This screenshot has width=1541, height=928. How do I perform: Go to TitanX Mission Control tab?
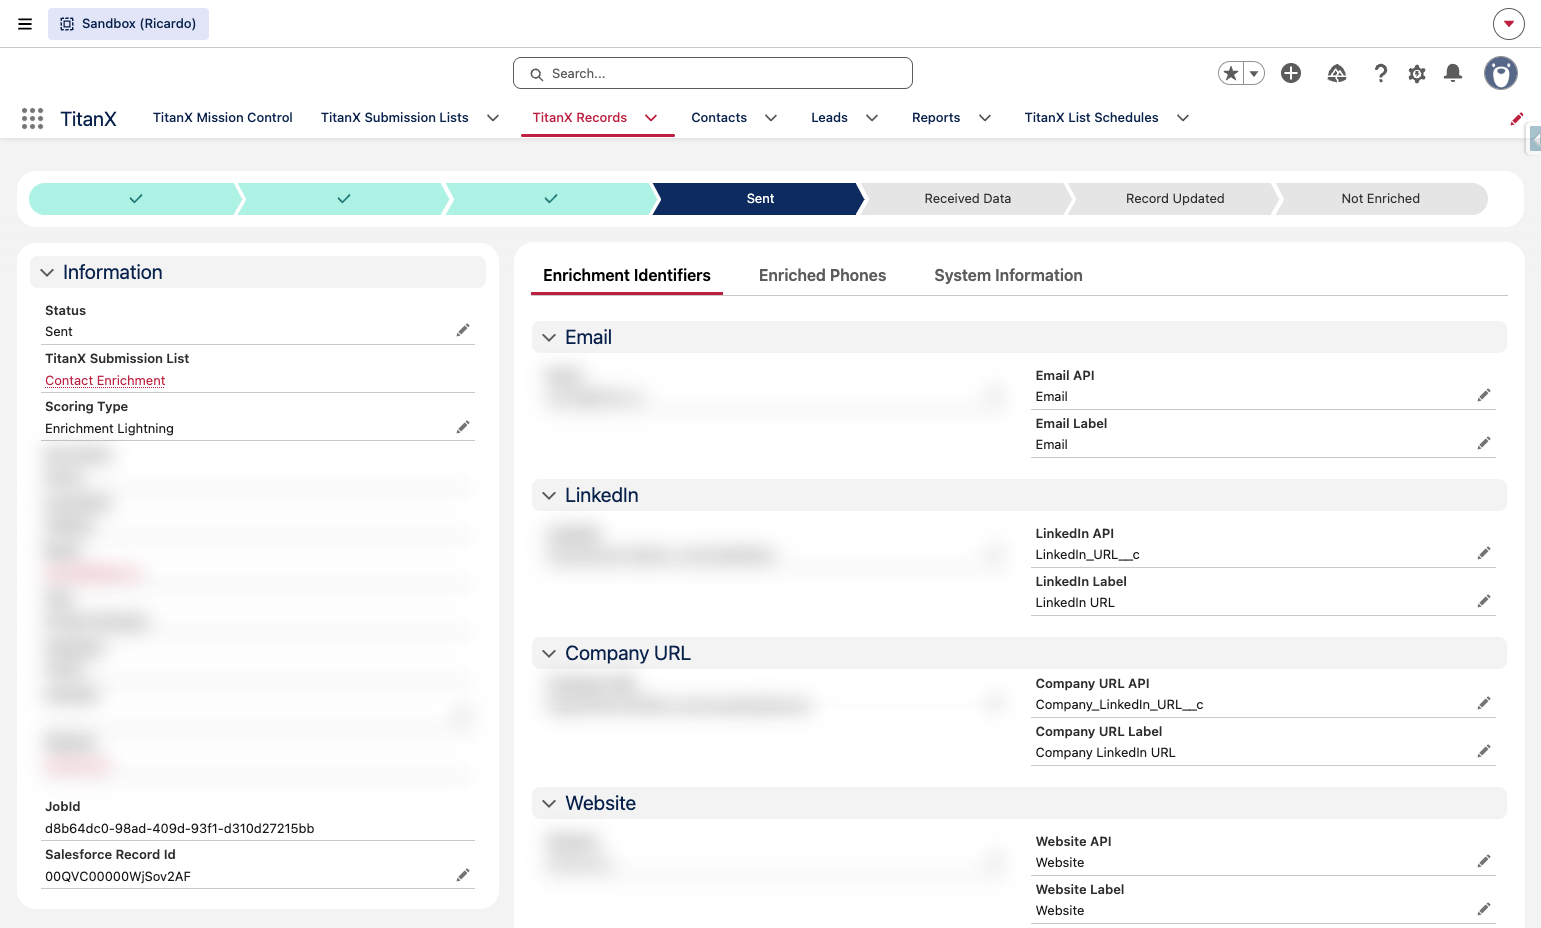pos(222,118)
